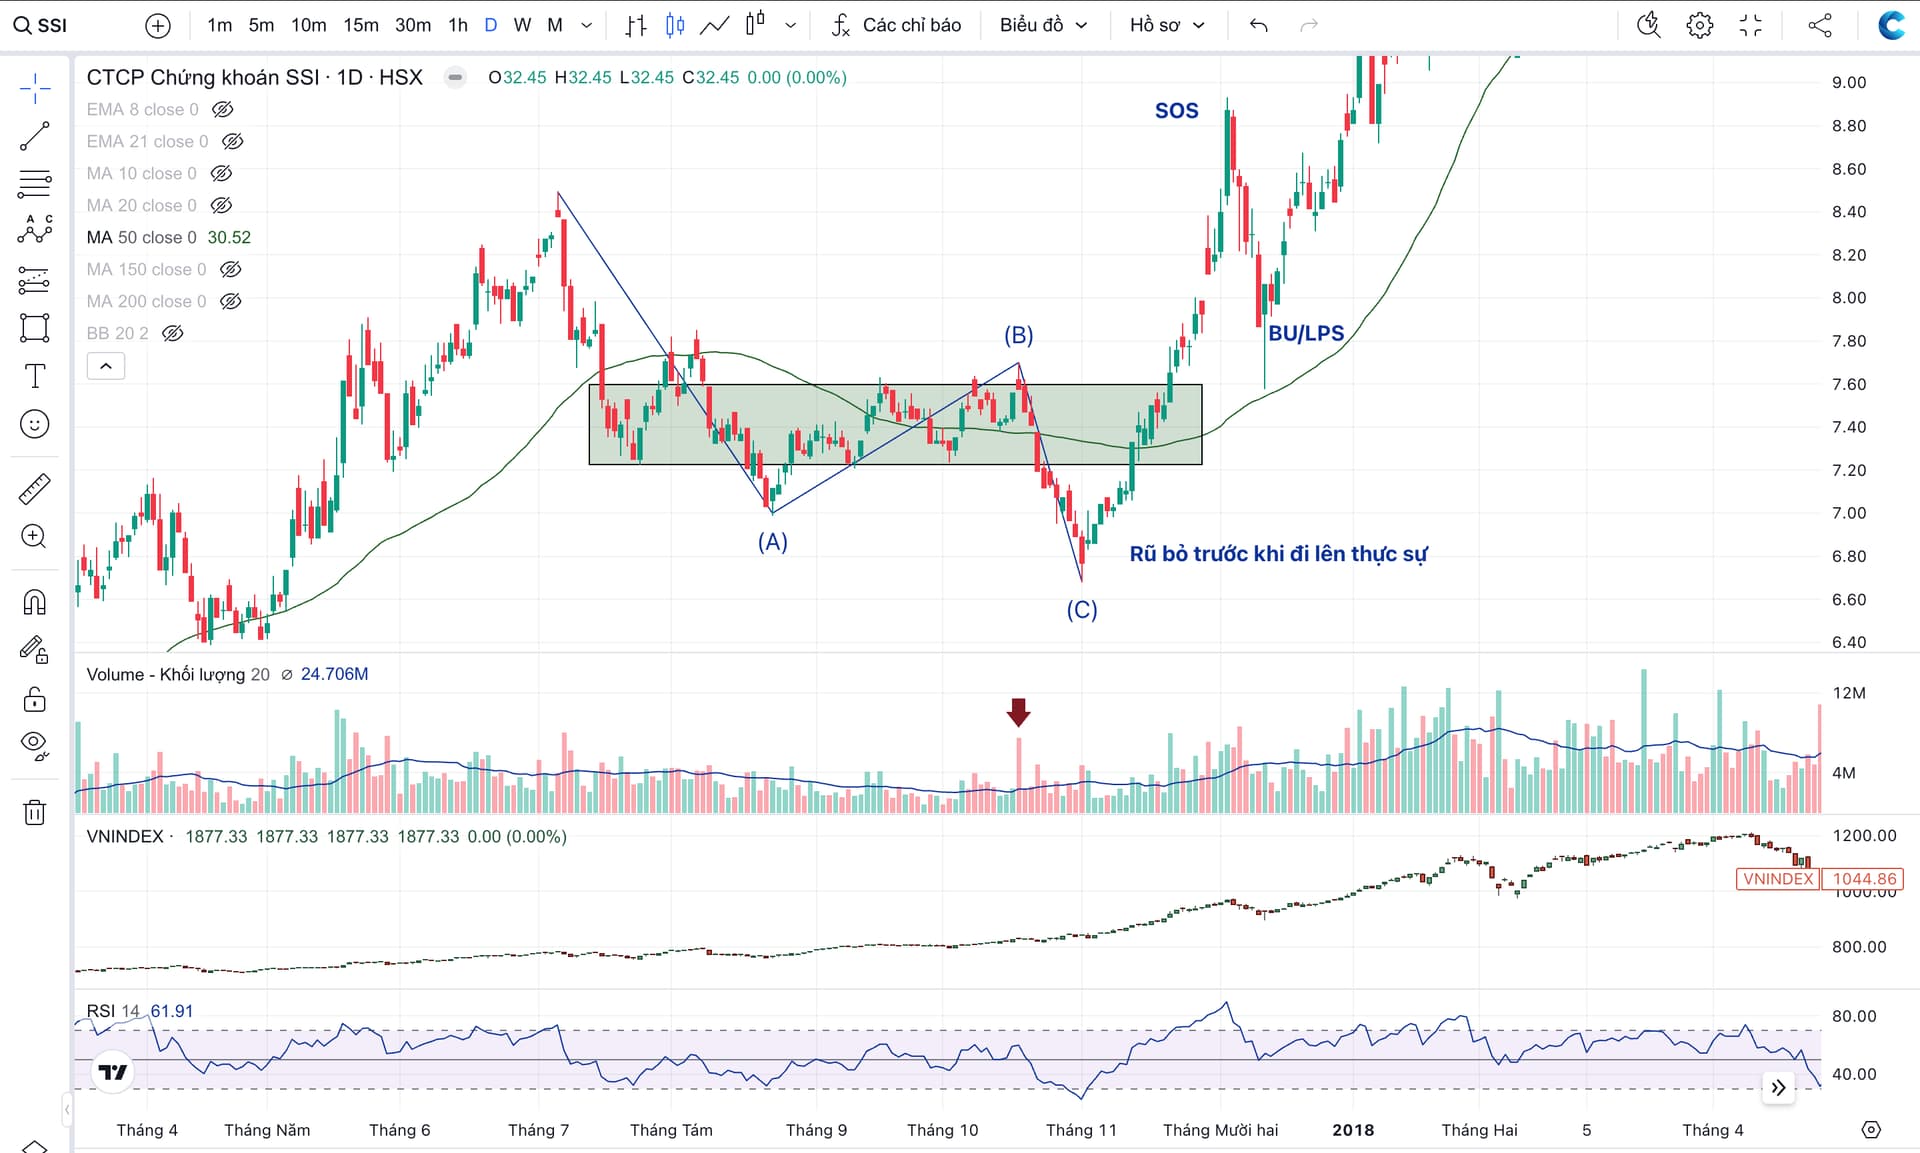Switch to the W weekly timeframe
This screenshot has height=1153, width=1920.
tap(522, 25)
